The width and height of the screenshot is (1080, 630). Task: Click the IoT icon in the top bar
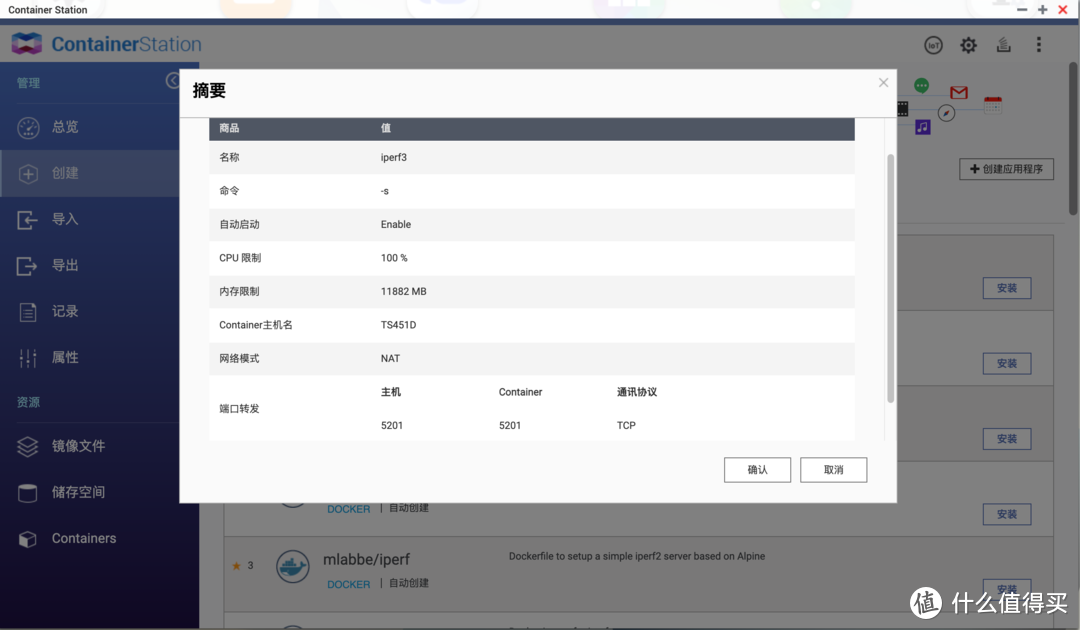(933, 45)
